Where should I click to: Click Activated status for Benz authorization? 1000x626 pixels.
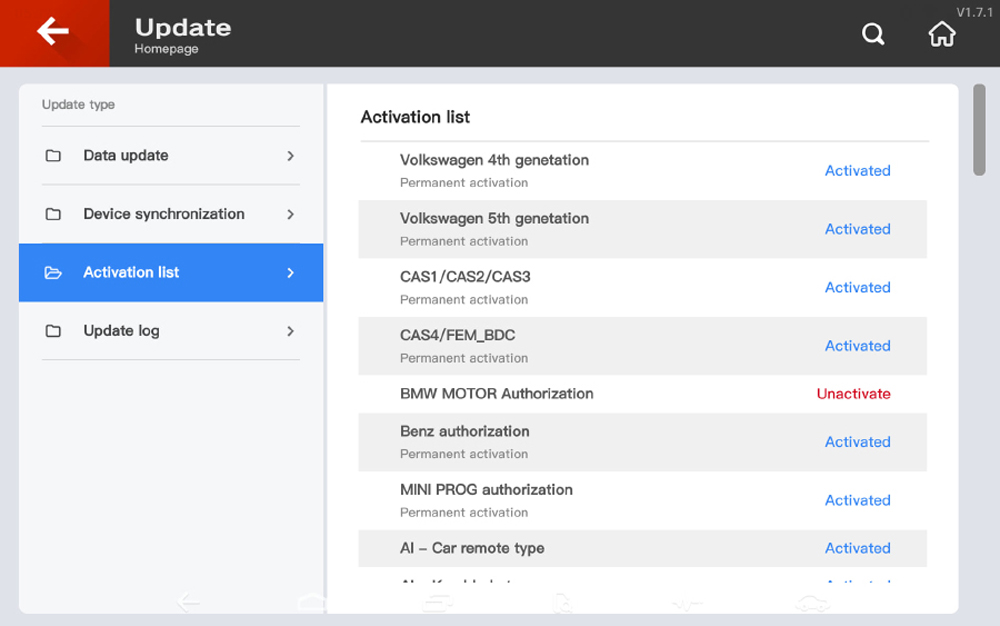857,442
